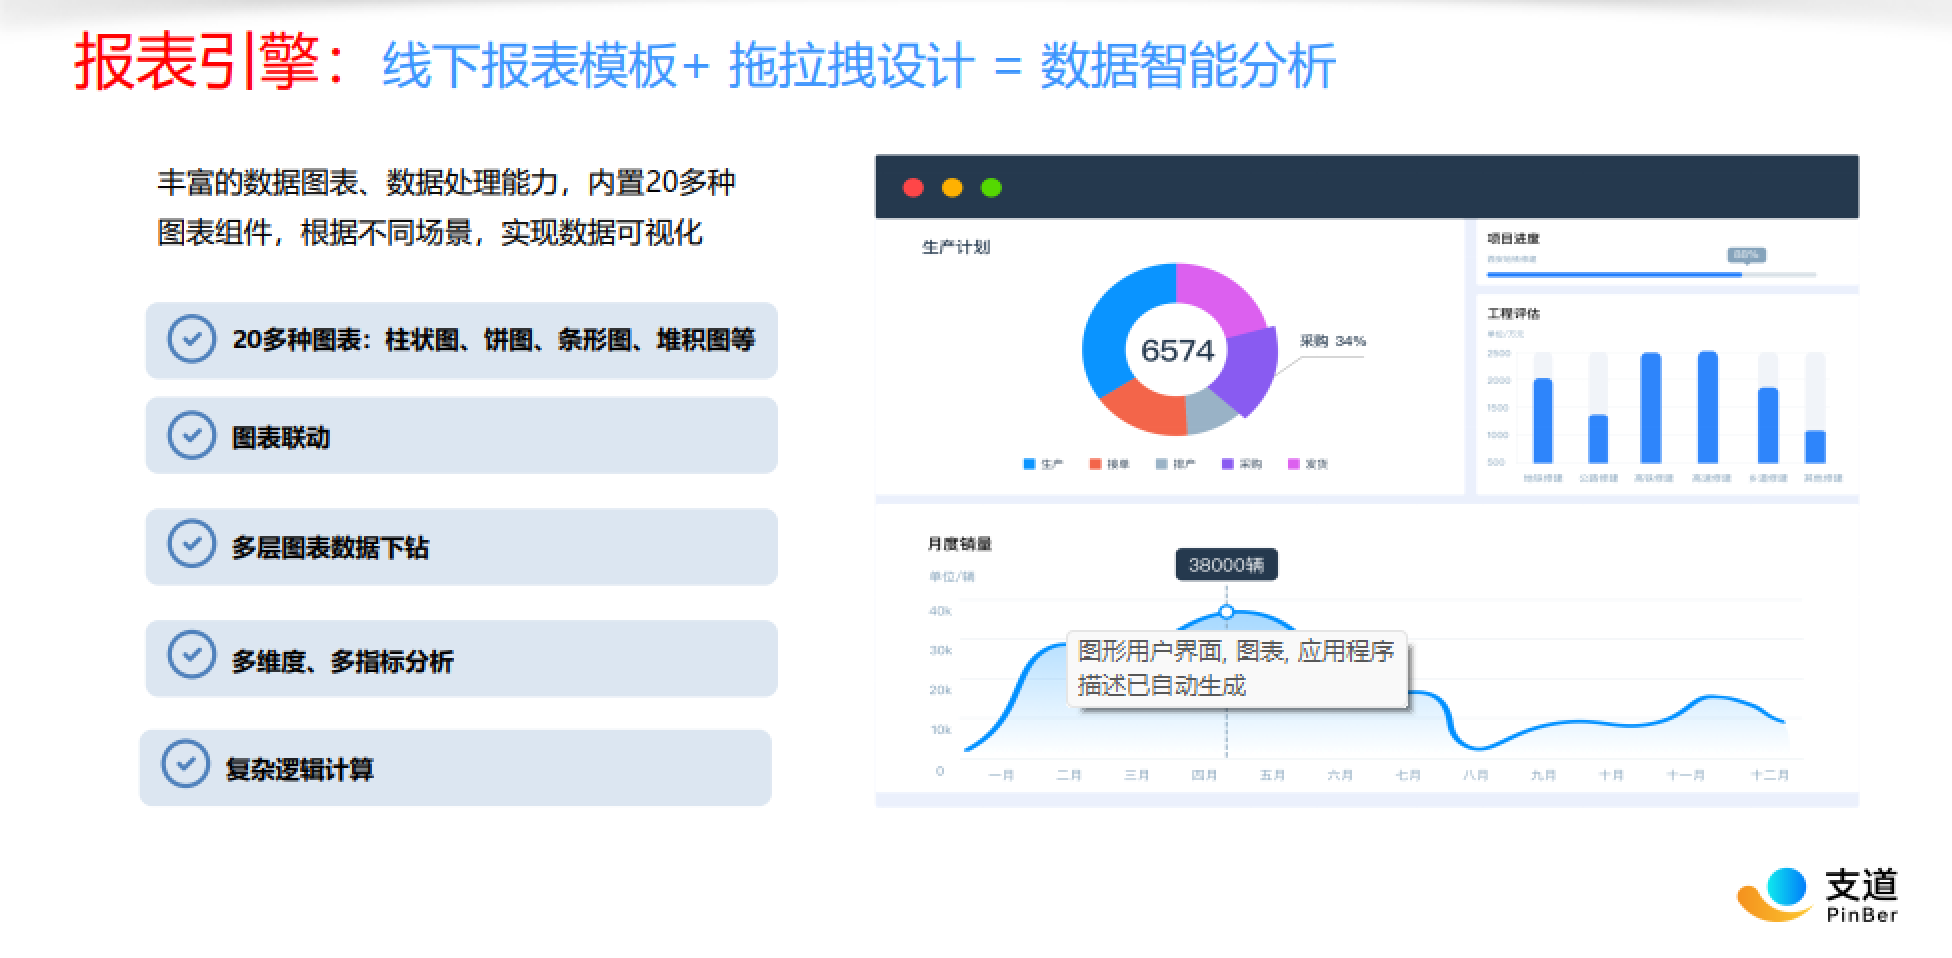
Task: Click the checkmark icon next to 复杂逻辑计算
Action: coord(190,763)
